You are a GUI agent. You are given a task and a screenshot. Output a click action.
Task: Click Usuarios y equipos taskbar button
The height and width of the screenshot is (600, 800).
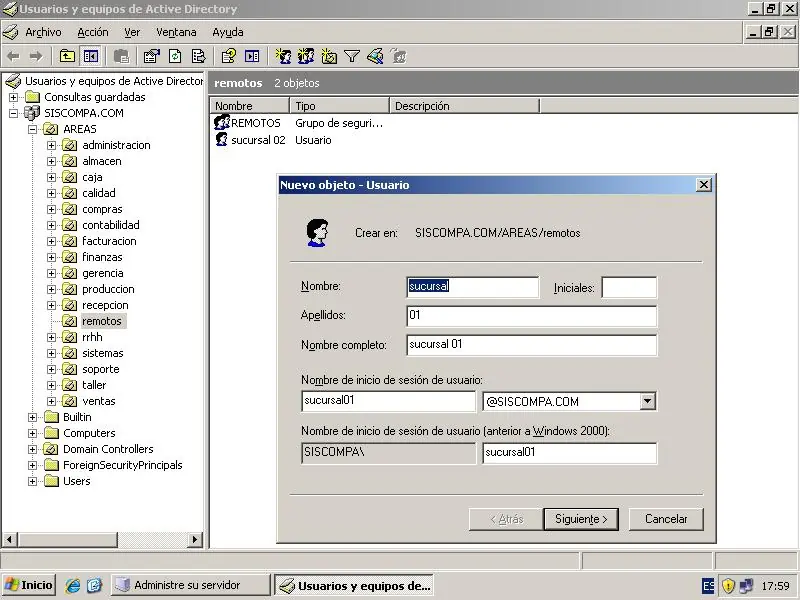tap(354, 586)
